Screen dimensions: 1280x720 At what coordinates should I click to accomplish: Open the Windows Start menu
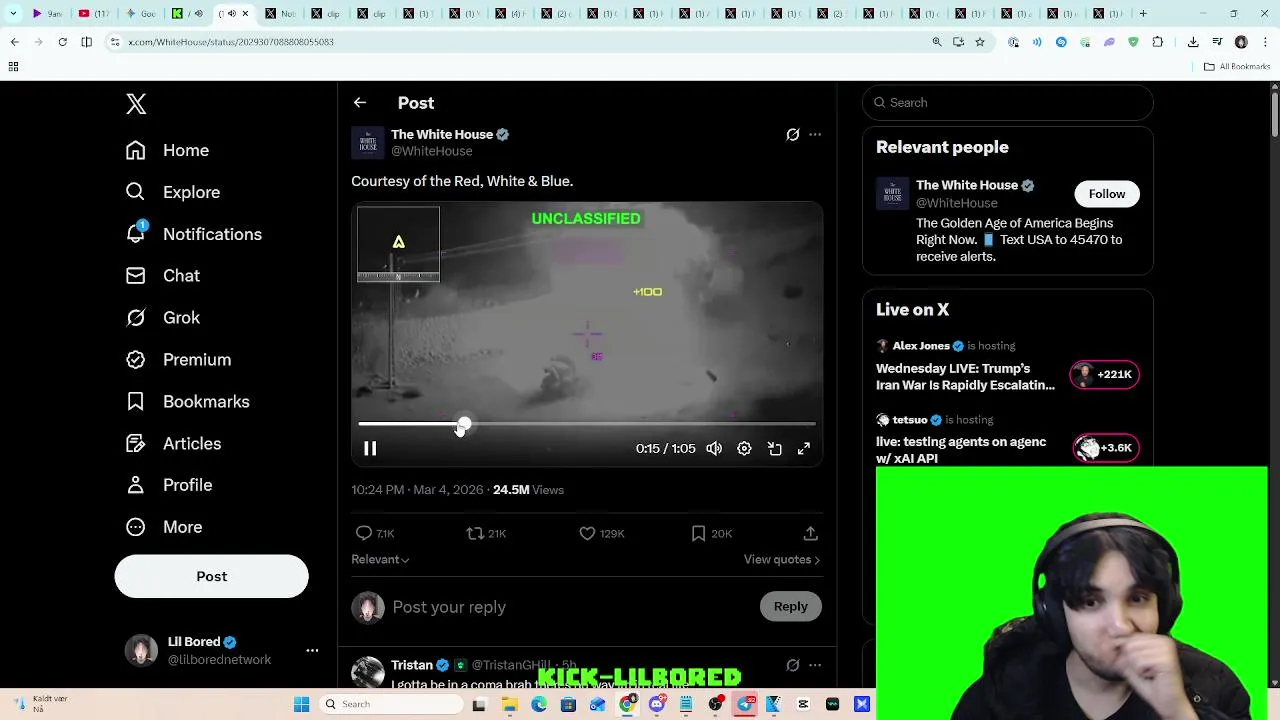(x=301, y=705)
